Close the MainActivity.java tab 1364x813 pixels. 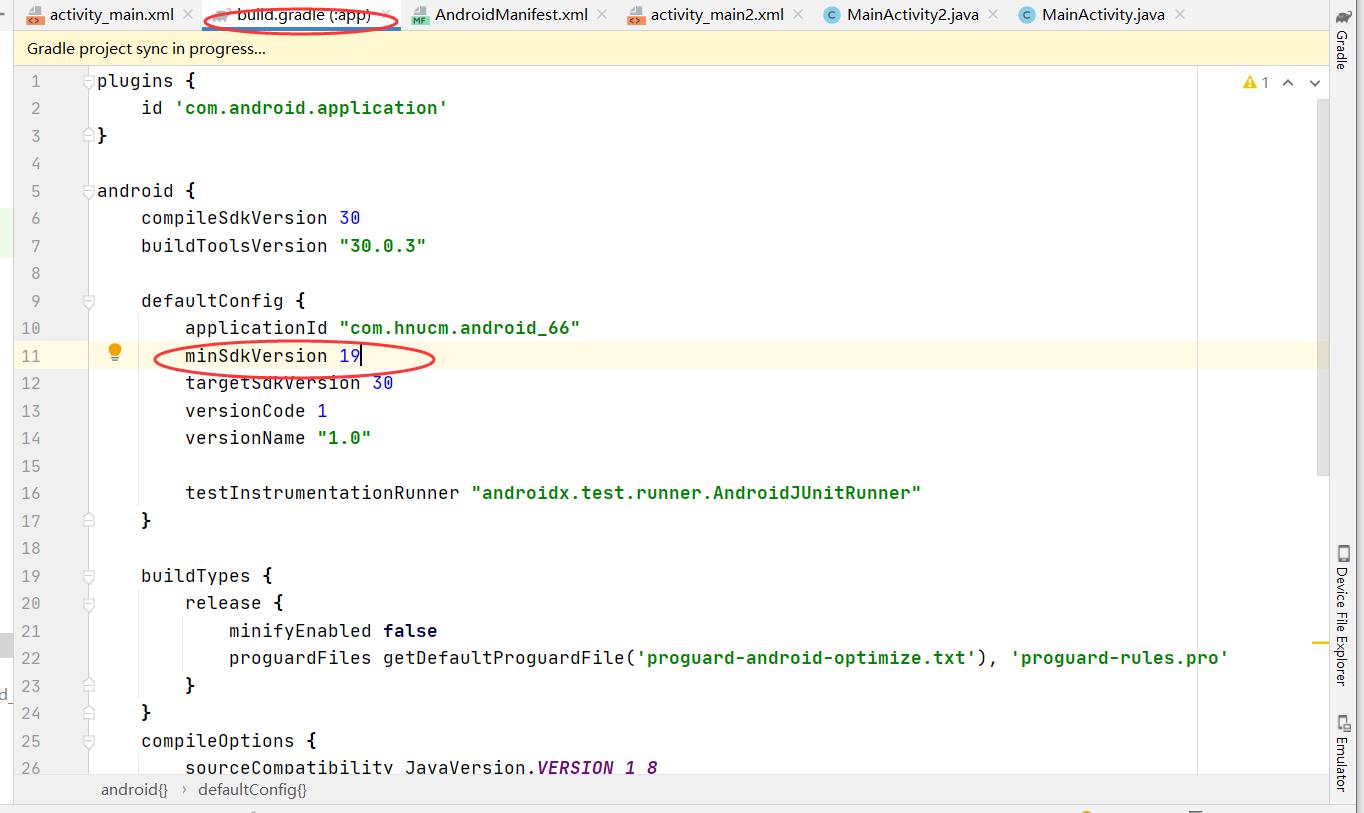(1181, 15)
